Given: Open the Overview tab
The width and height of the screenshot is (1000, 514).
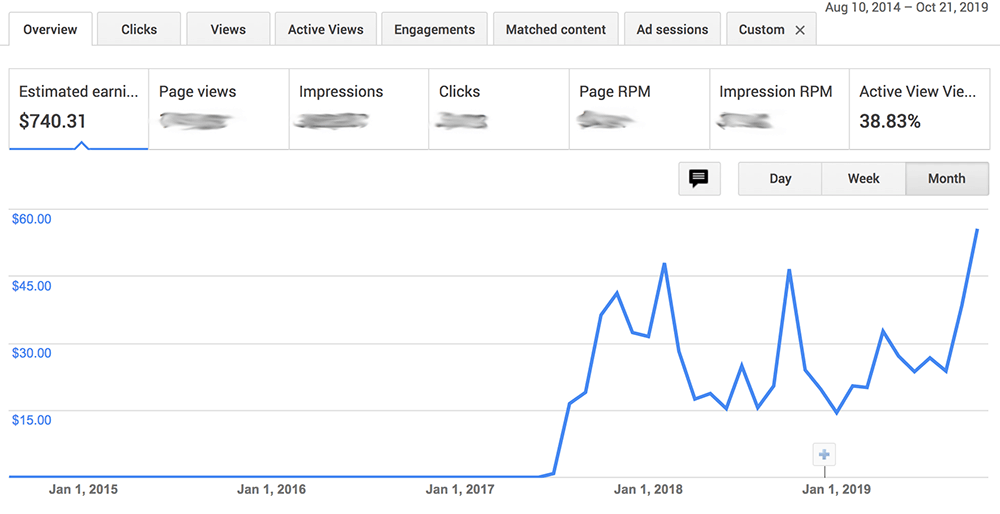Looking at the screenshot, I should pos(50,30).
